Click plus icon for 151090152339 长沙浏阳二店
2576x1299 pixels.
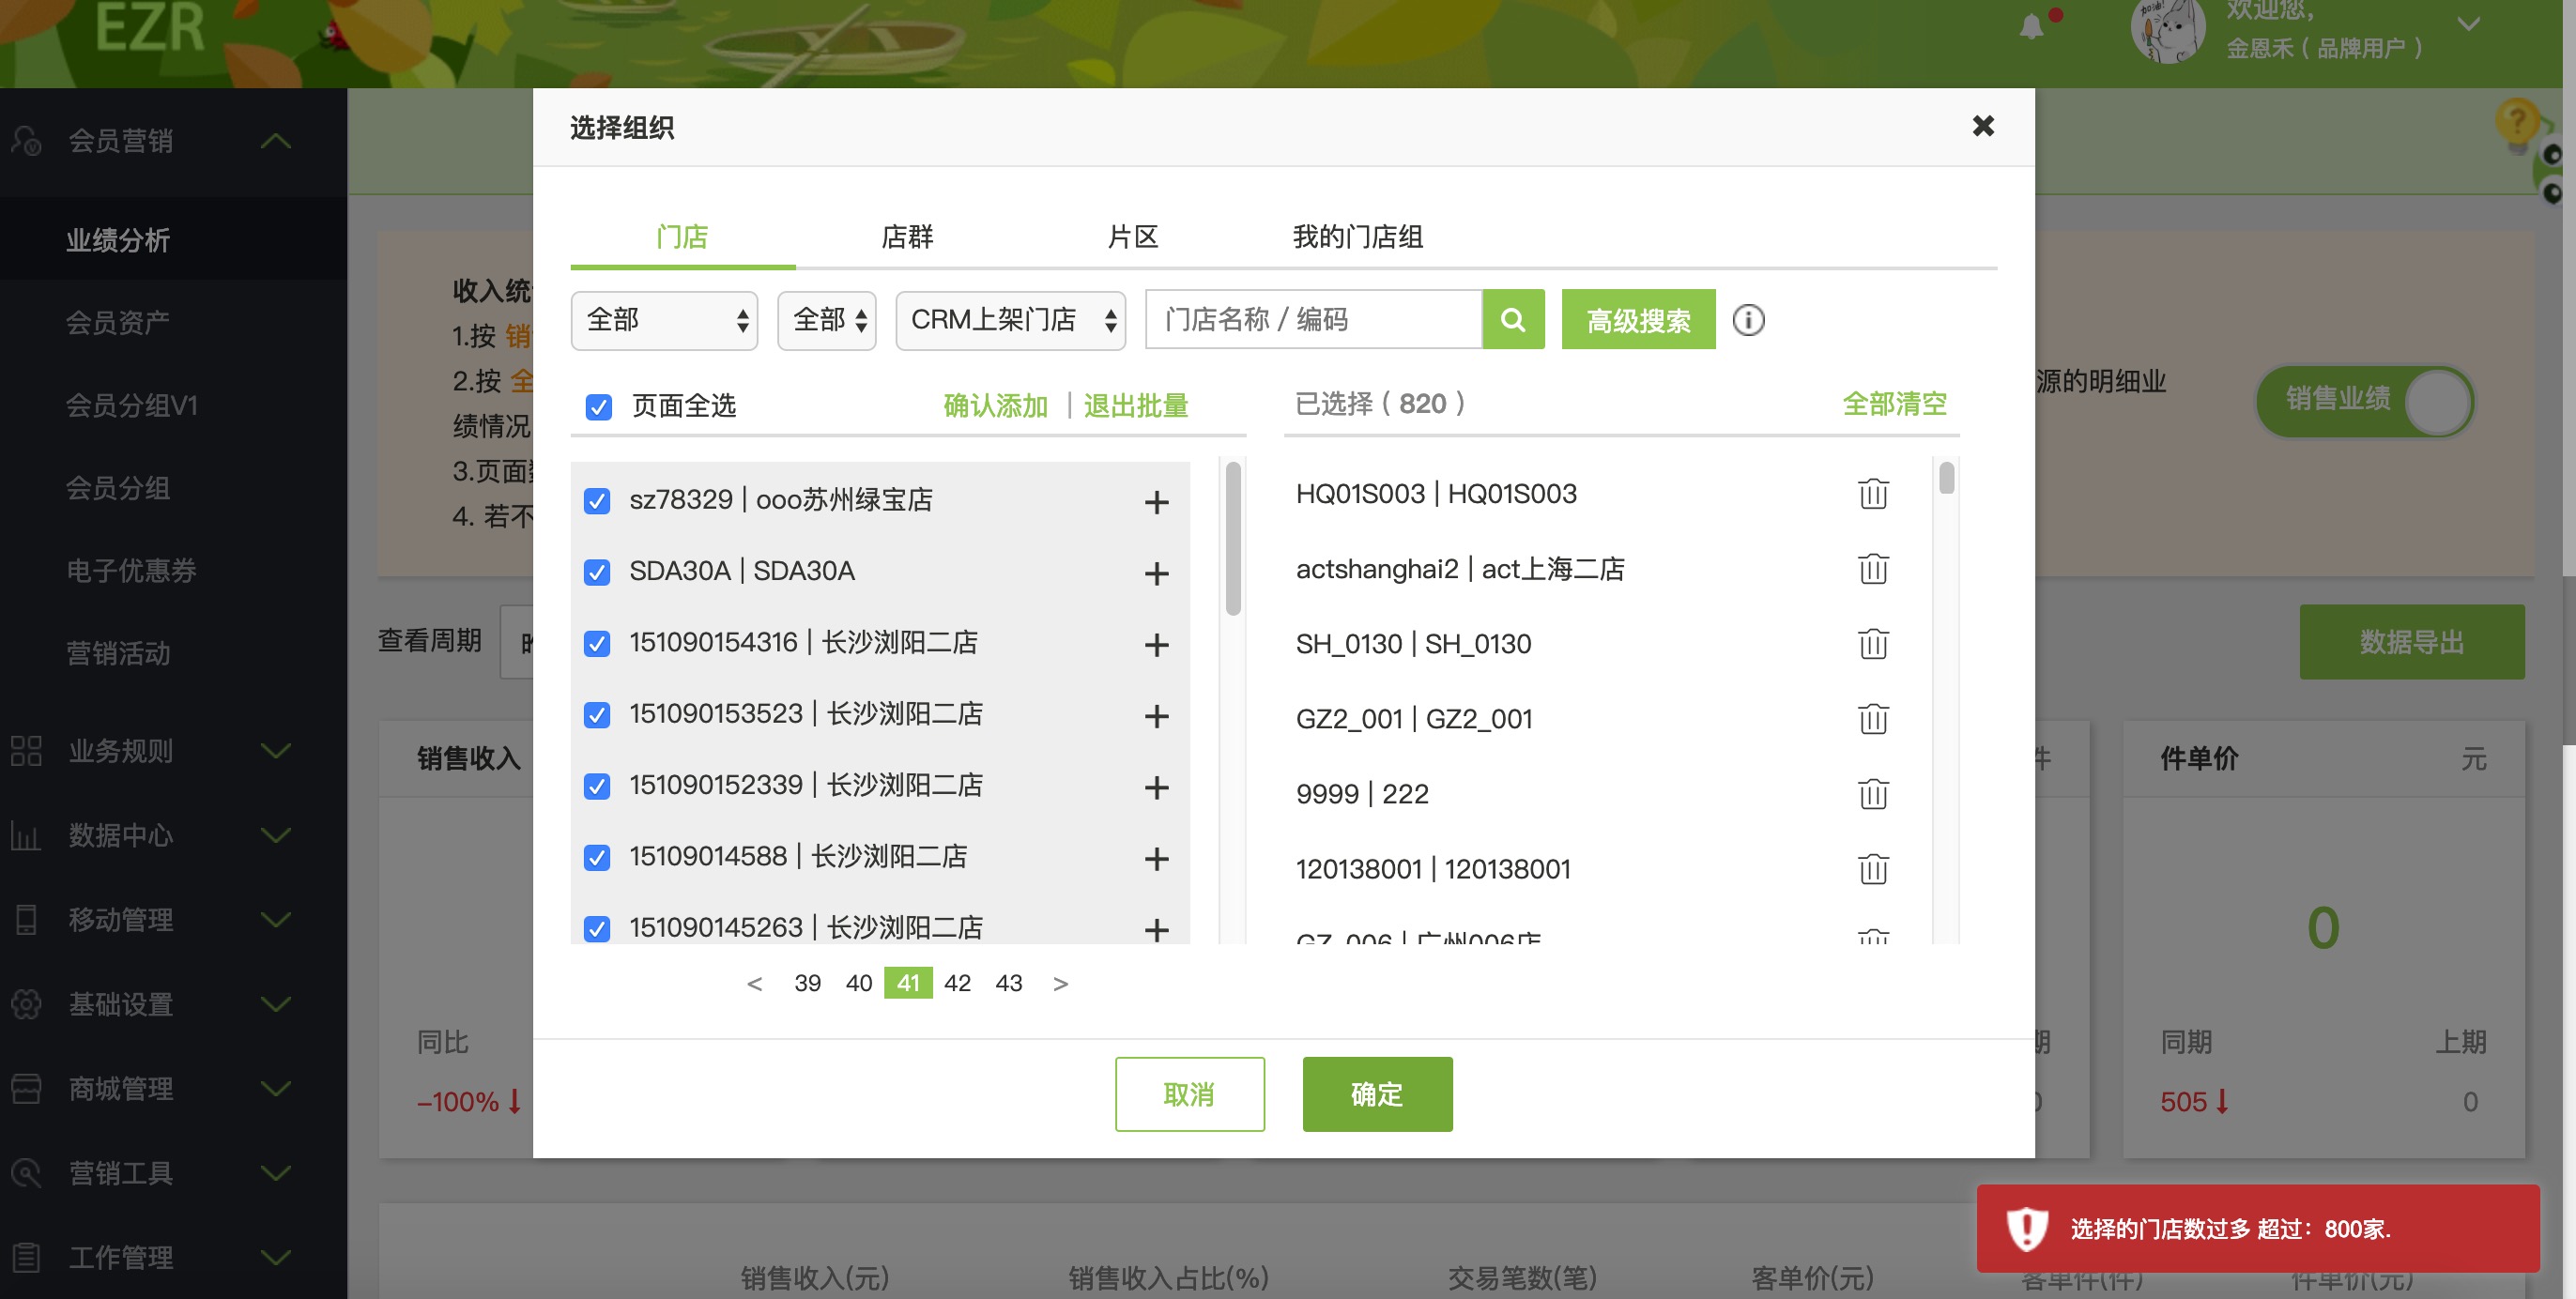pyautogui.click(x=1156, y=787)
